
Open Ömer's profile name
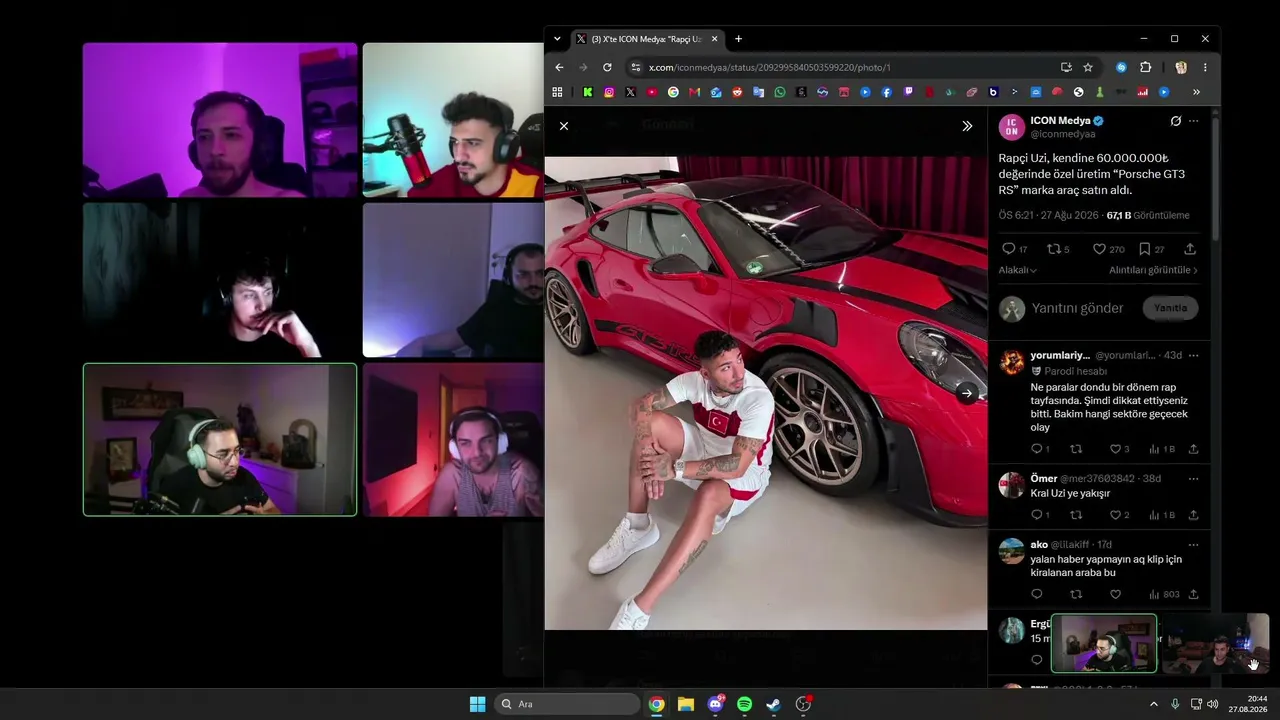[1044, 478]
